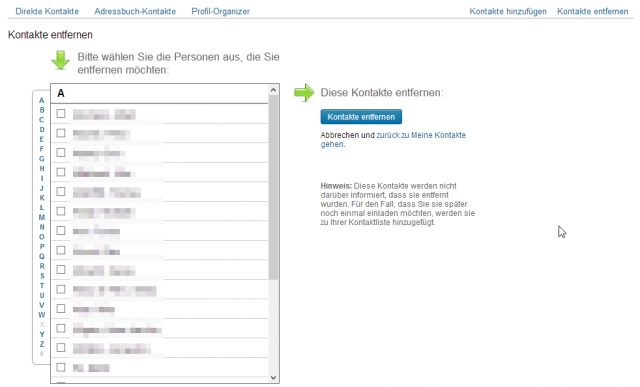Tick the second contact checkbox under A

point(61,133)
